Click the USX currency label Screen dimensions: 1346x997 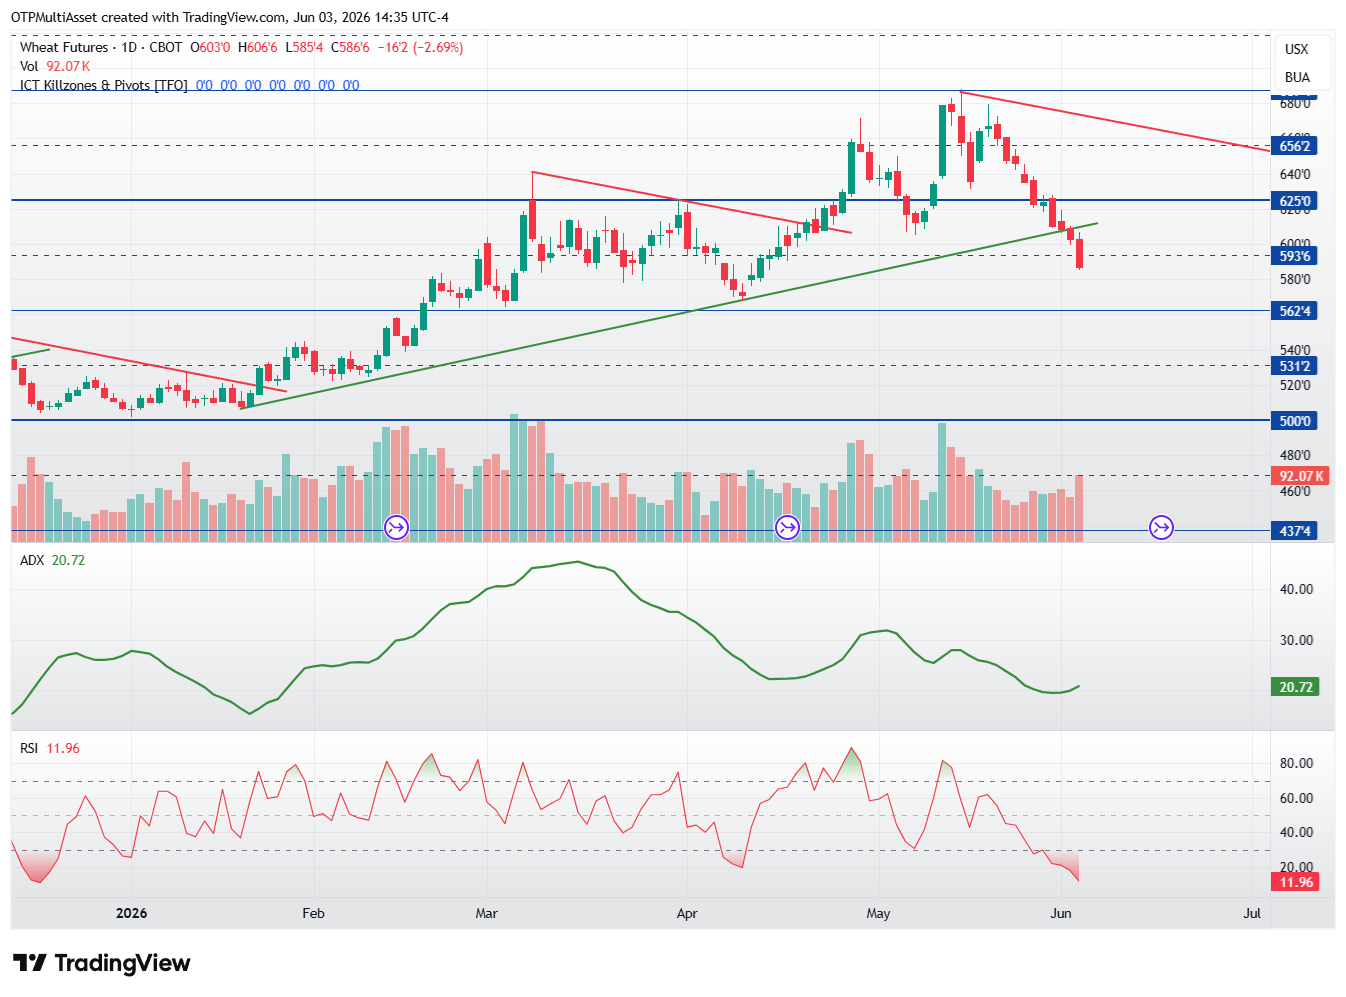(1296, 49)
